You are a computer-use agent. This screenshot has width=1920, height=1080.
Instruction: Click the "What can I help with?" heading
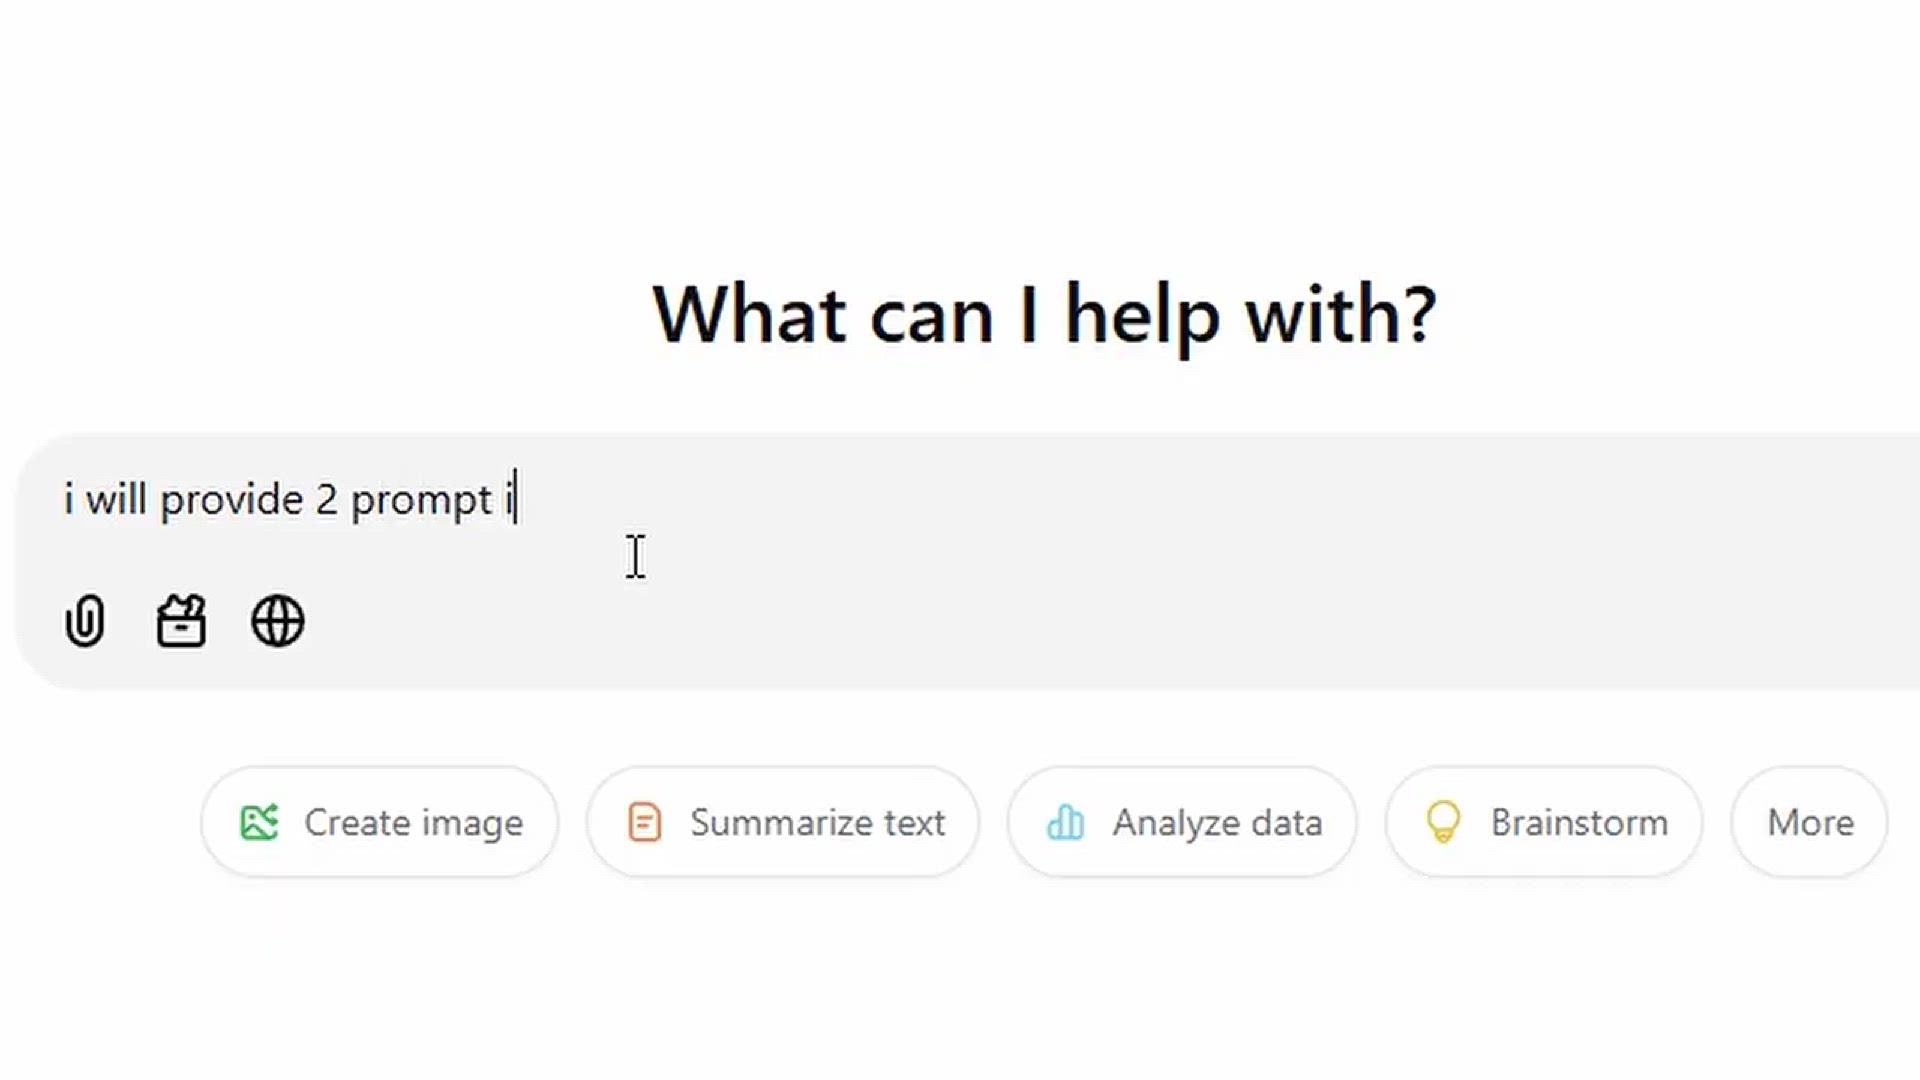point(1044,314)
